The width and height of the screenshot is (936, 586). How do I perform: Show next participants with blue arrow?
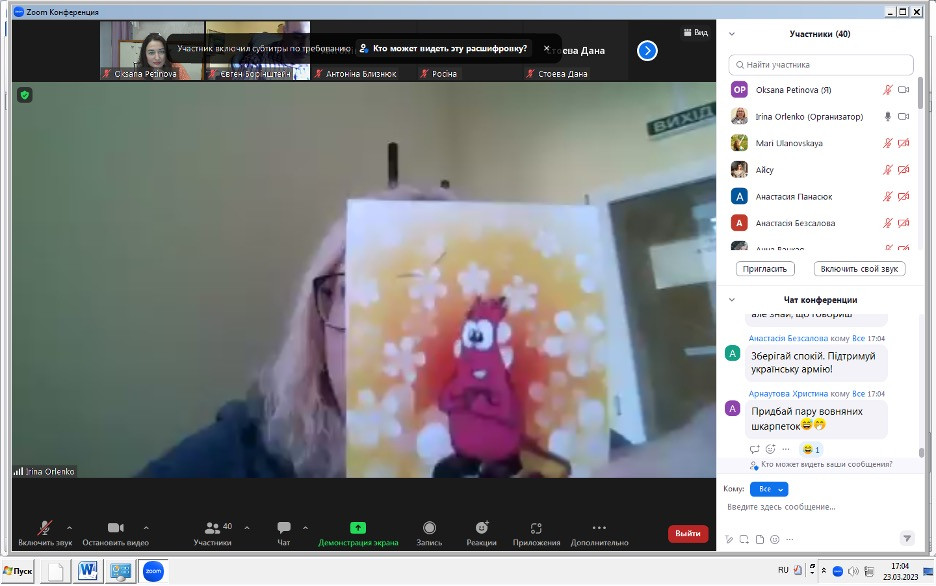point(647,51)
